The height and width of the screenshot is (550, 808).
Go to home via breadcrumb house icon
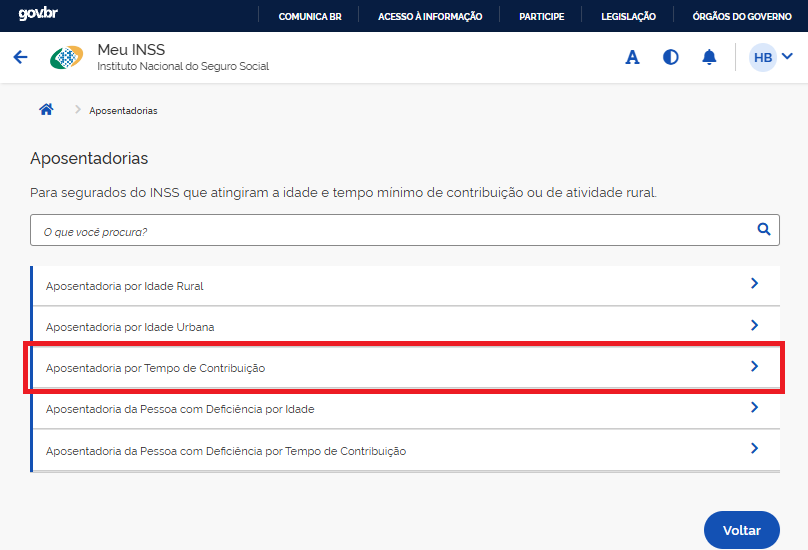coord(46,110)
